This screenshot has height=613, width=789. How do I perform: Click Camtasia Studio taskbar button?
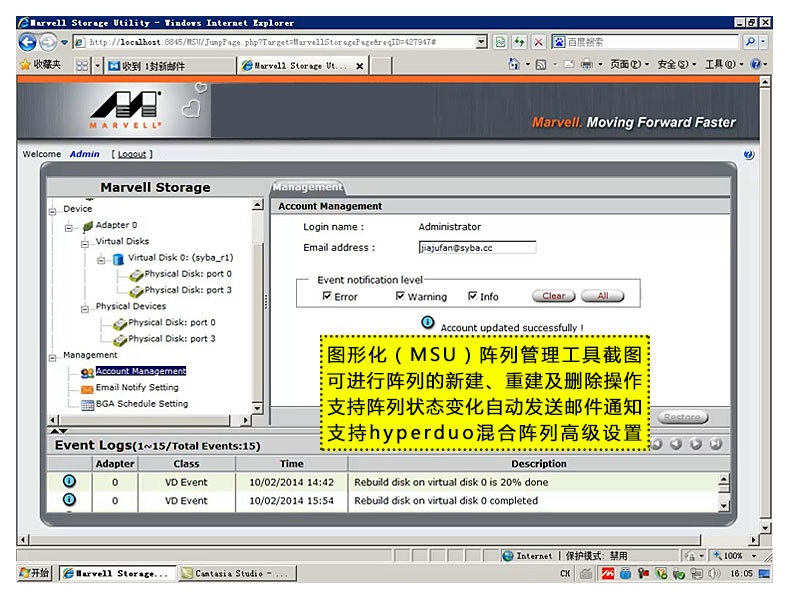(238, 573)
